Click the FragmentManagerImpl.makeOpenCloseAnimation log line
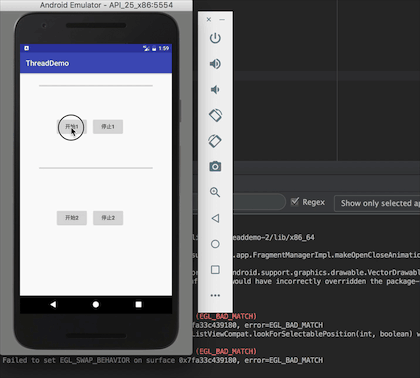This screenshot has height=378, width=420. coord(326,255)
